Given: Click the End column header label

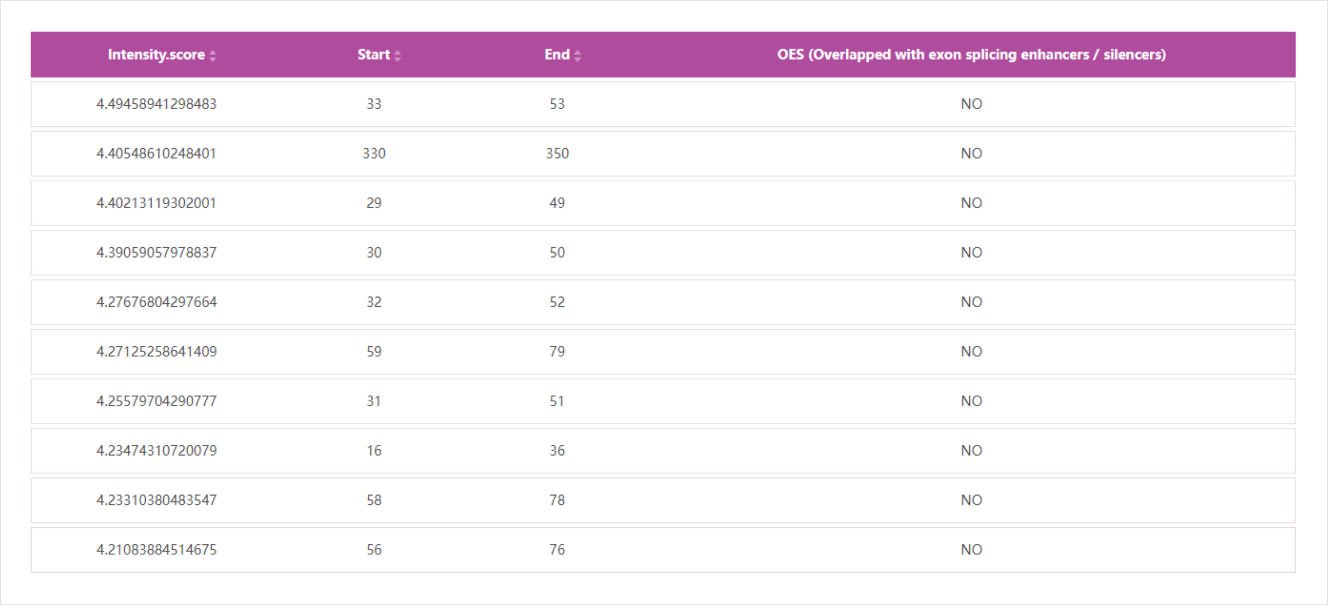Looking at the screenshot, I should [x=557, y=55].
